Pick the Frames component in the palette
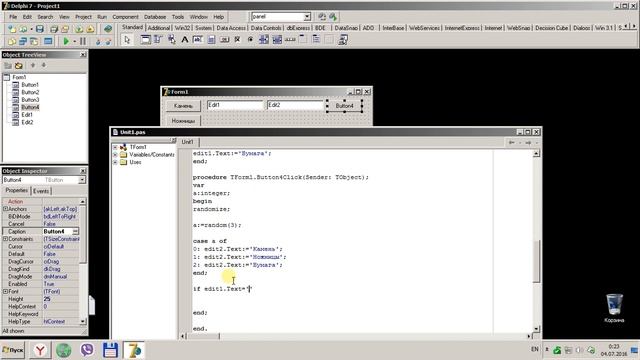The image size is (640, 360). (145, 40)
